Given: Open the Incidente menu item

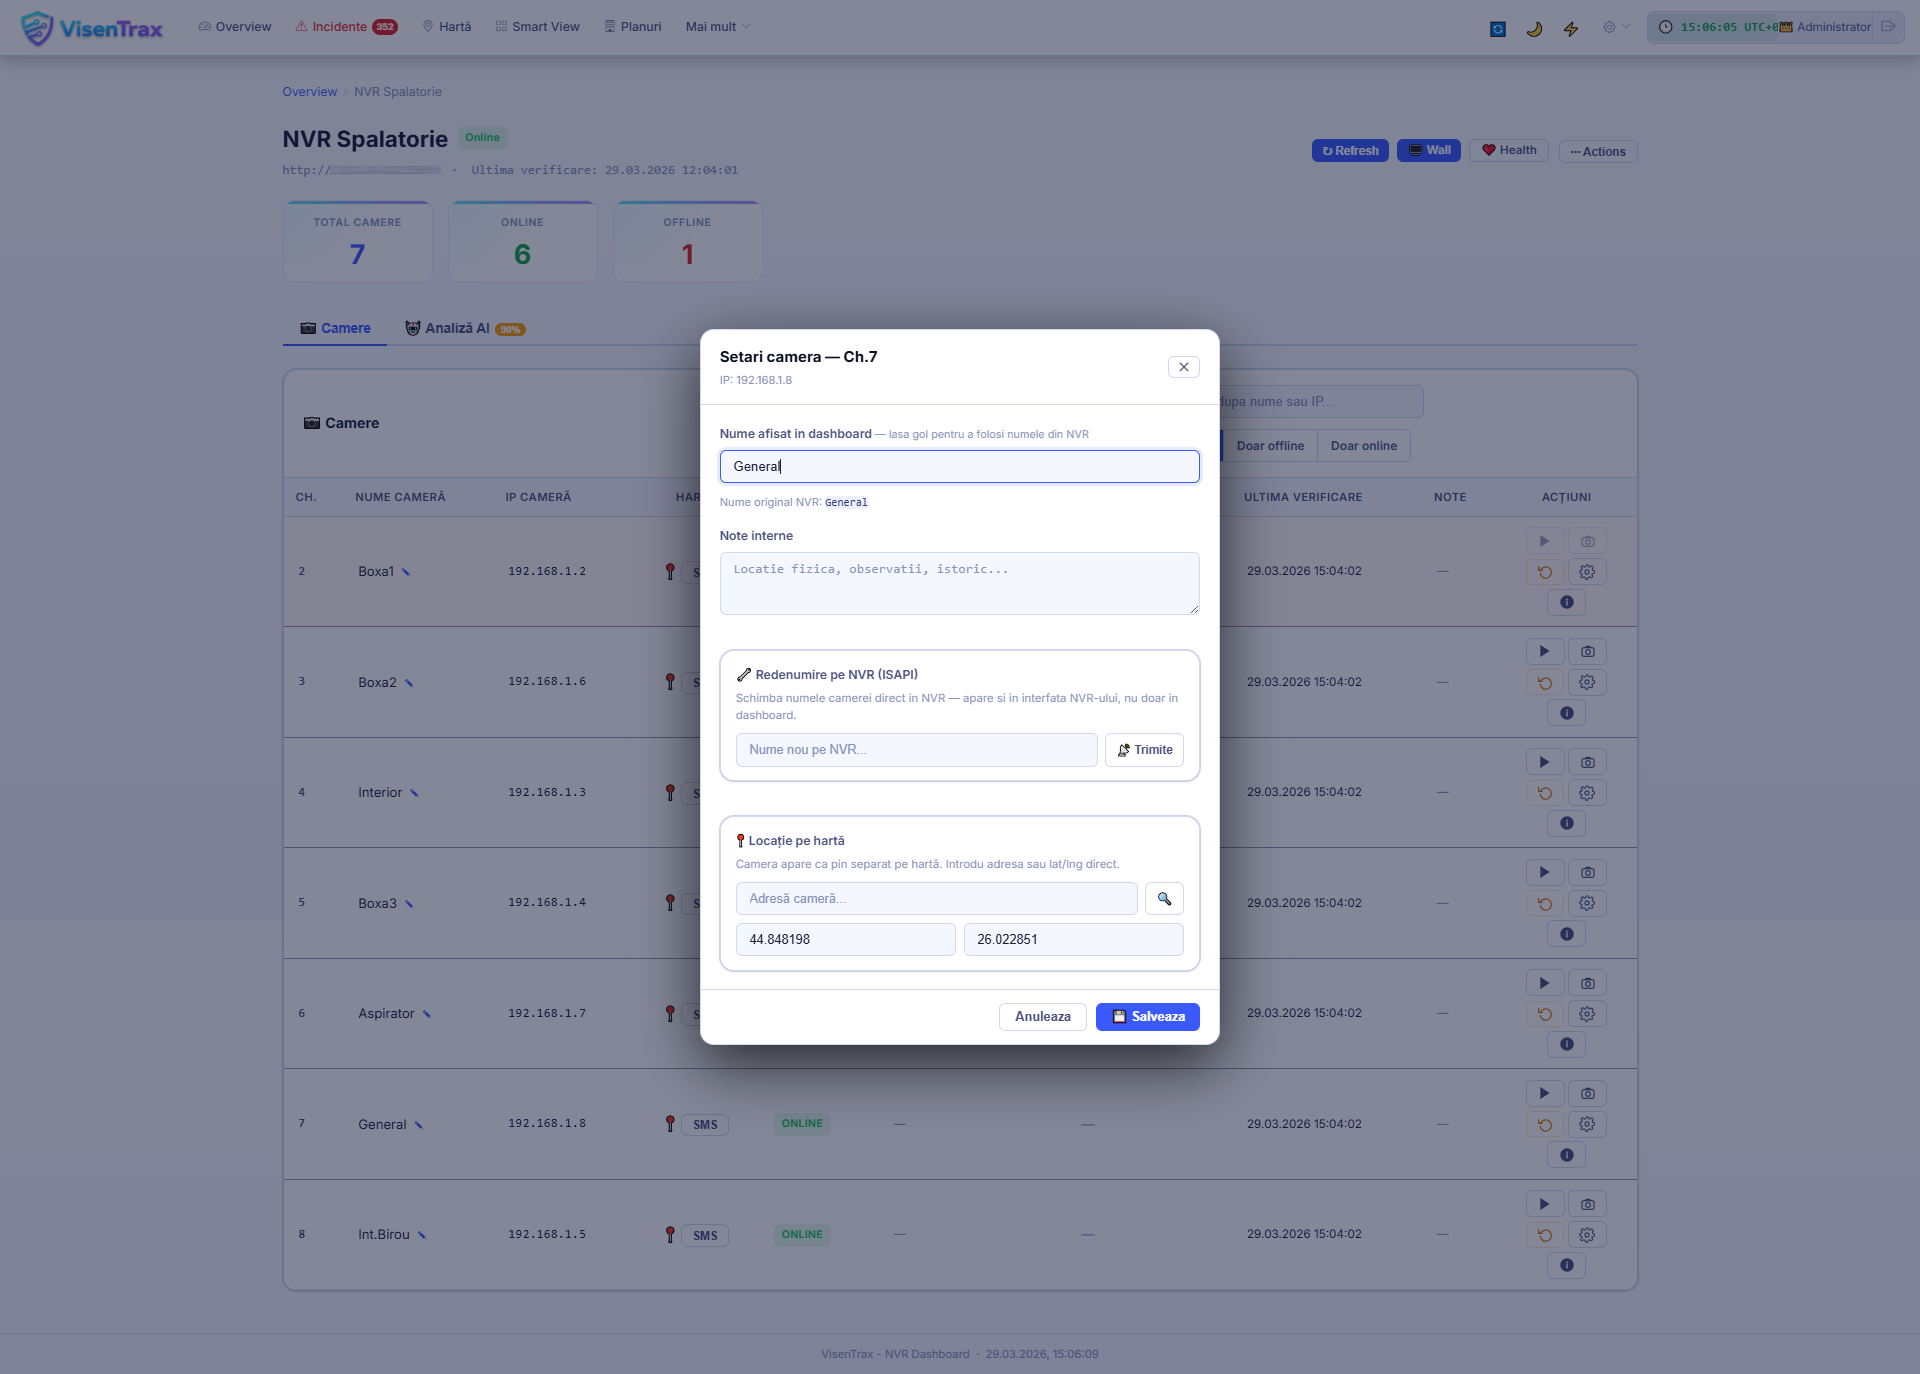Looking at the screenshot, I should 346,27.
